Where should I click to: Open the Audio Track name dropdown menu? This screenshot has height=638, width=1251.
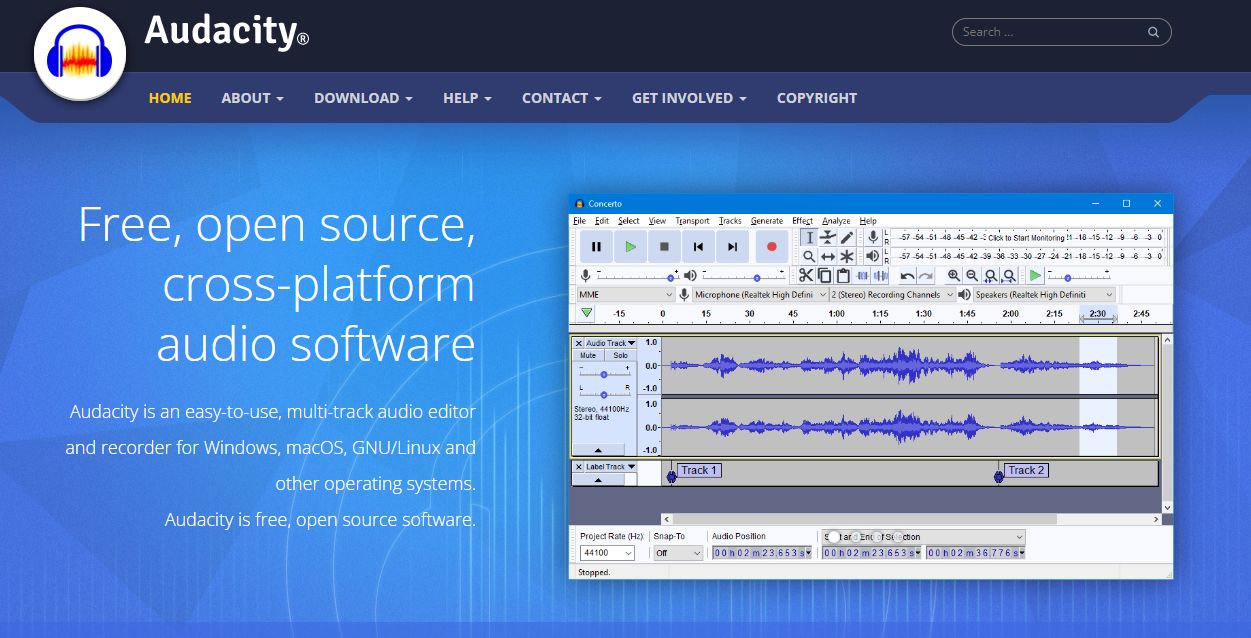(611, 343)
